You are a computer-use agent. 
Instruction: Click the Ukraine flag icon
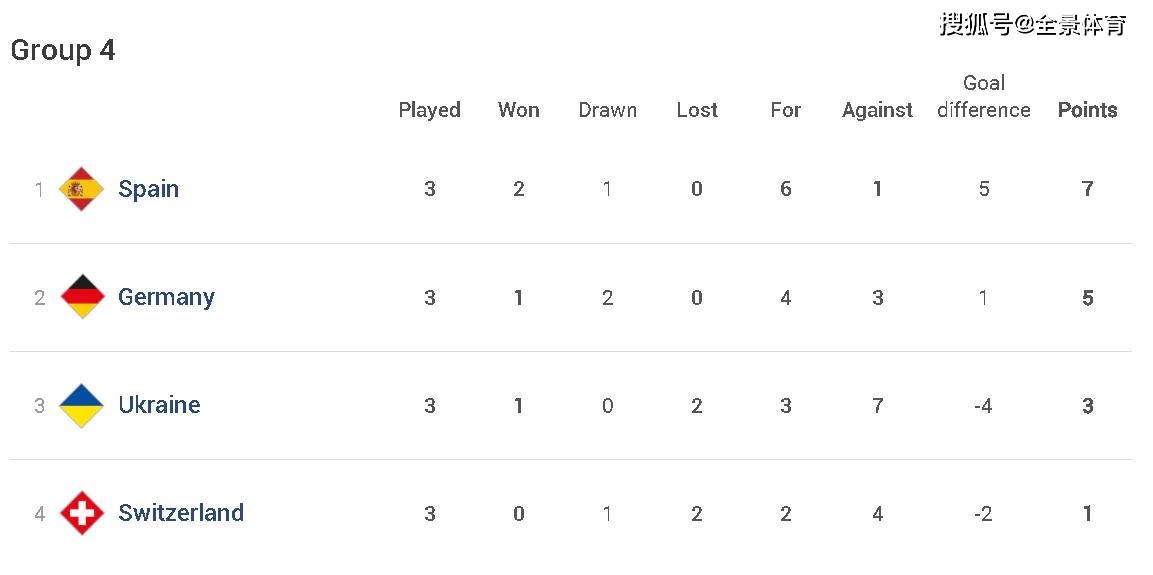point(82,405)
